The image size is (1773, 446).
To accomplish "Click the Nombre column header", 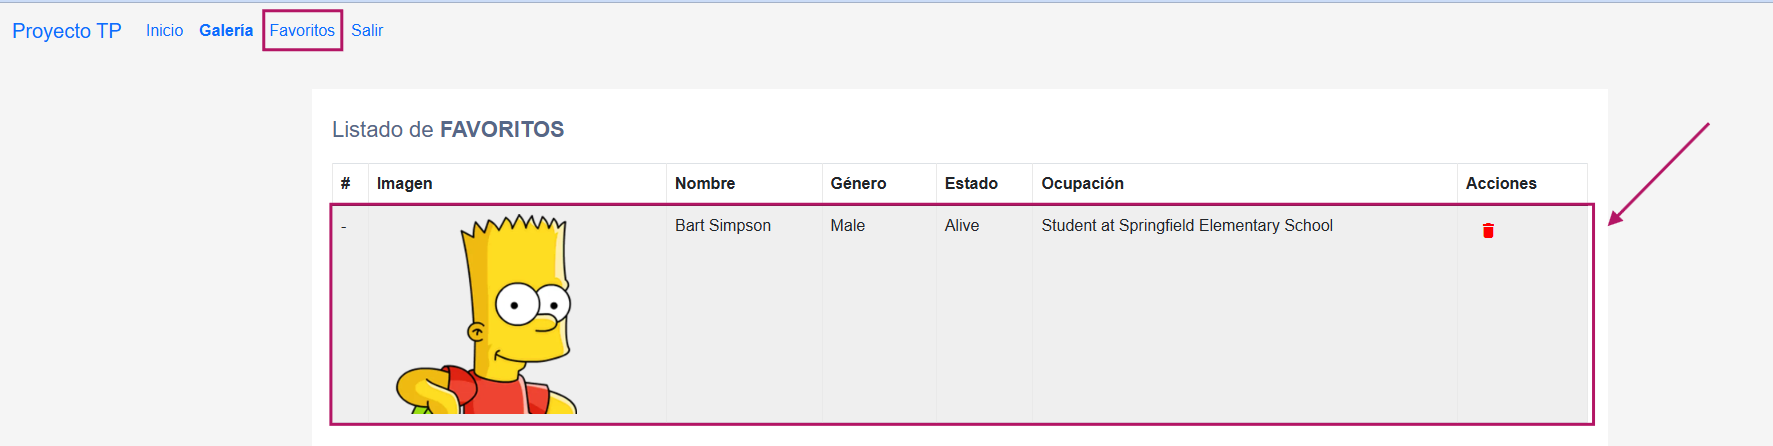I will click(x=705, y=184).
